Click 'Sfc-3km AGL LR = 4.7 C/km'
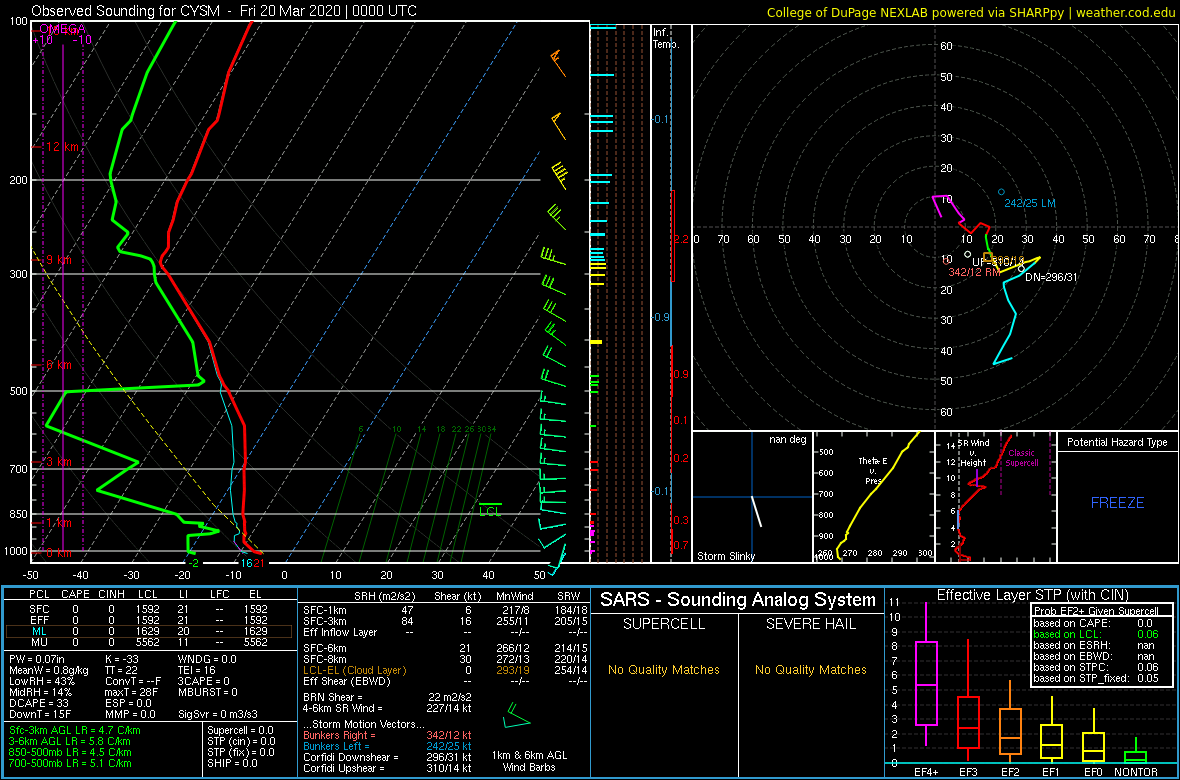 pyautogui.click(x=75, y=730)
